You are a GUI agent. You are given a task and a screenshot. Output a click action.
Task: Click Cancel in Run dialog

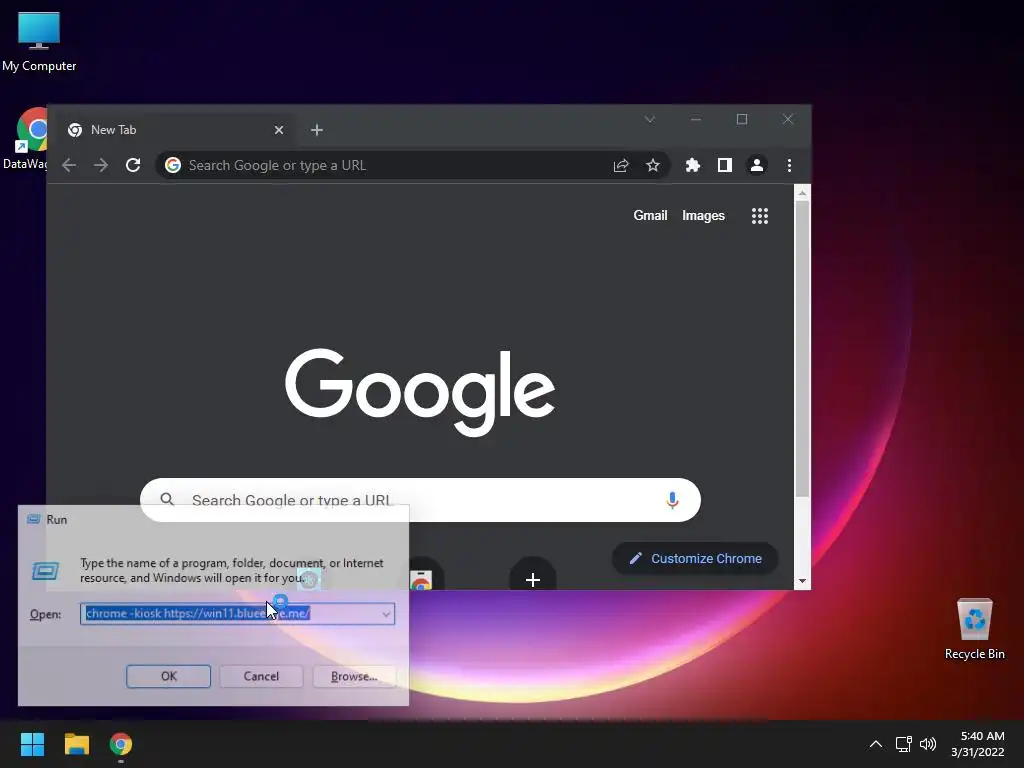(x=261, y=676)
